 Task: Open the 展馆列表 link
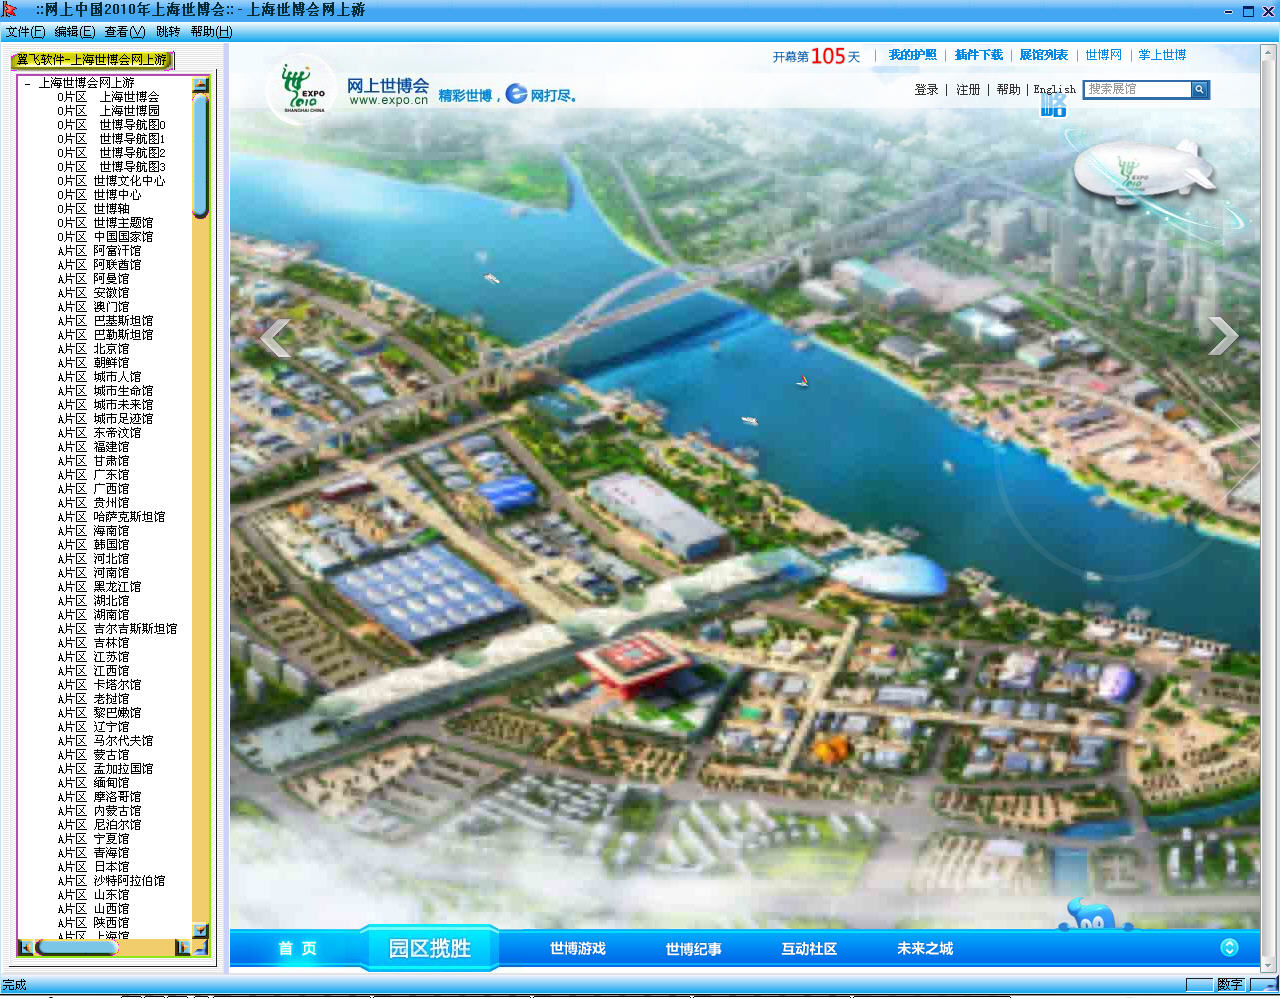[1044, 55]
